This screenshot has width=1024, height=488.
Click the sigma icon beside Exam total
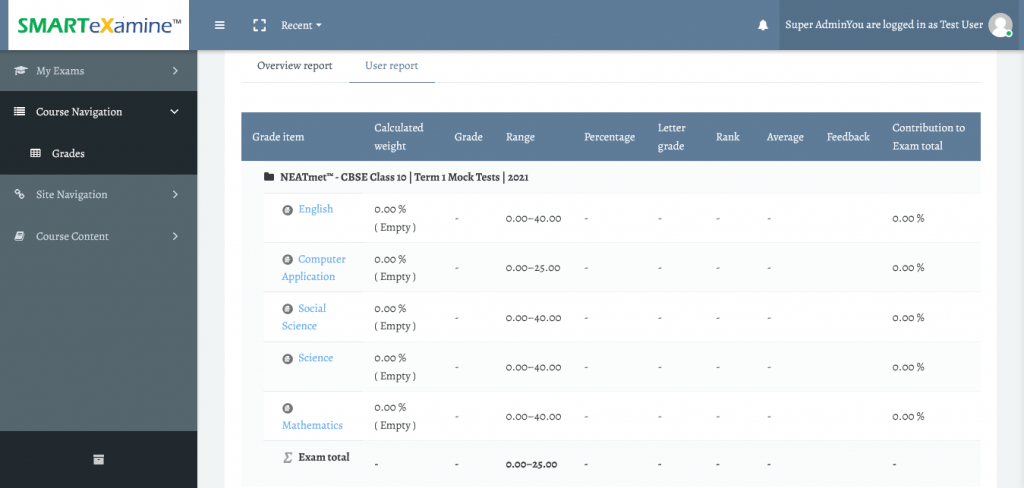[x=287, y=458]
